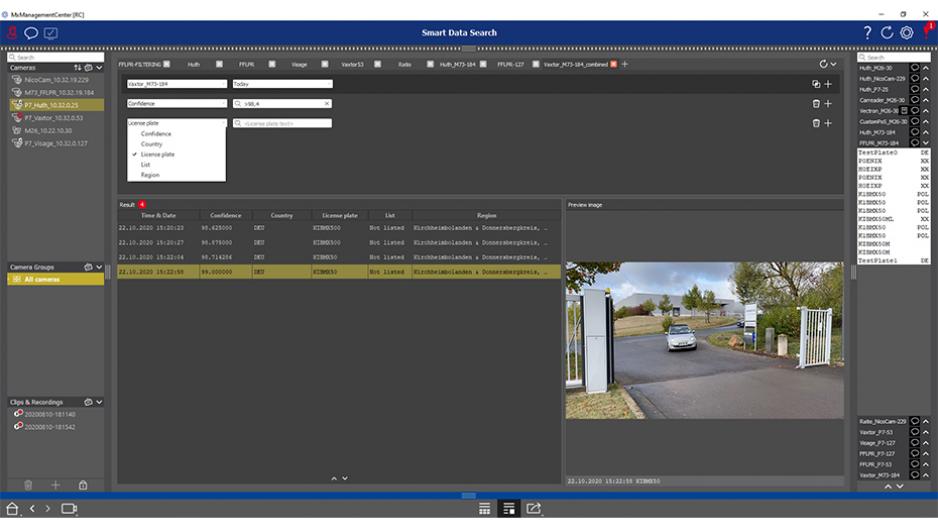This screenshot has height=527, width=938.
Task: Click the forward arrow in bottom bar
Action: [x=48, y=508]
